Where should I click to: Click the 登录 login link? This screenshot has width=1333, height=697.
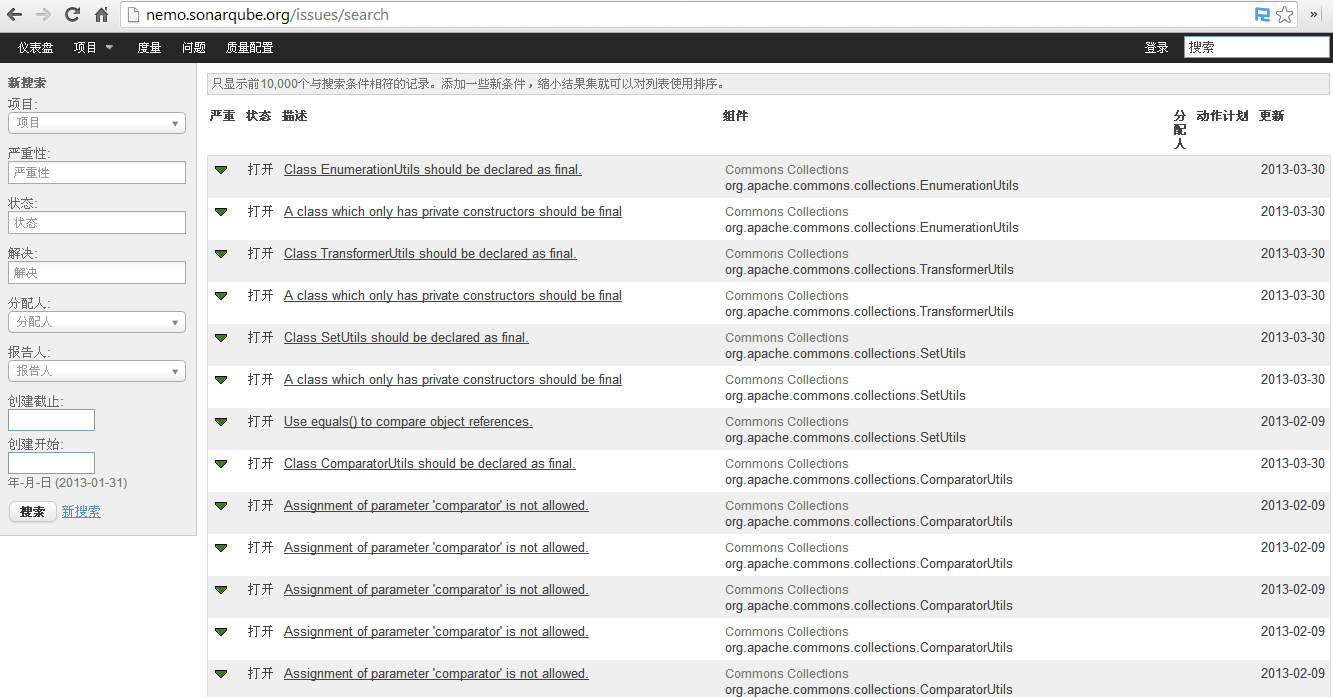point(1156,48)
